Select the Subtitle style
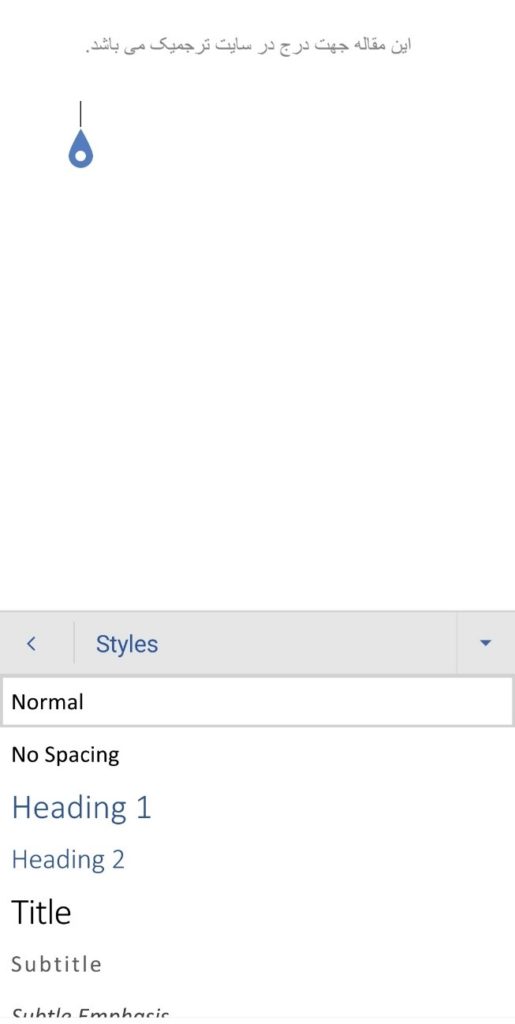This screenshot has width=515, height=1024. (57, 964)
